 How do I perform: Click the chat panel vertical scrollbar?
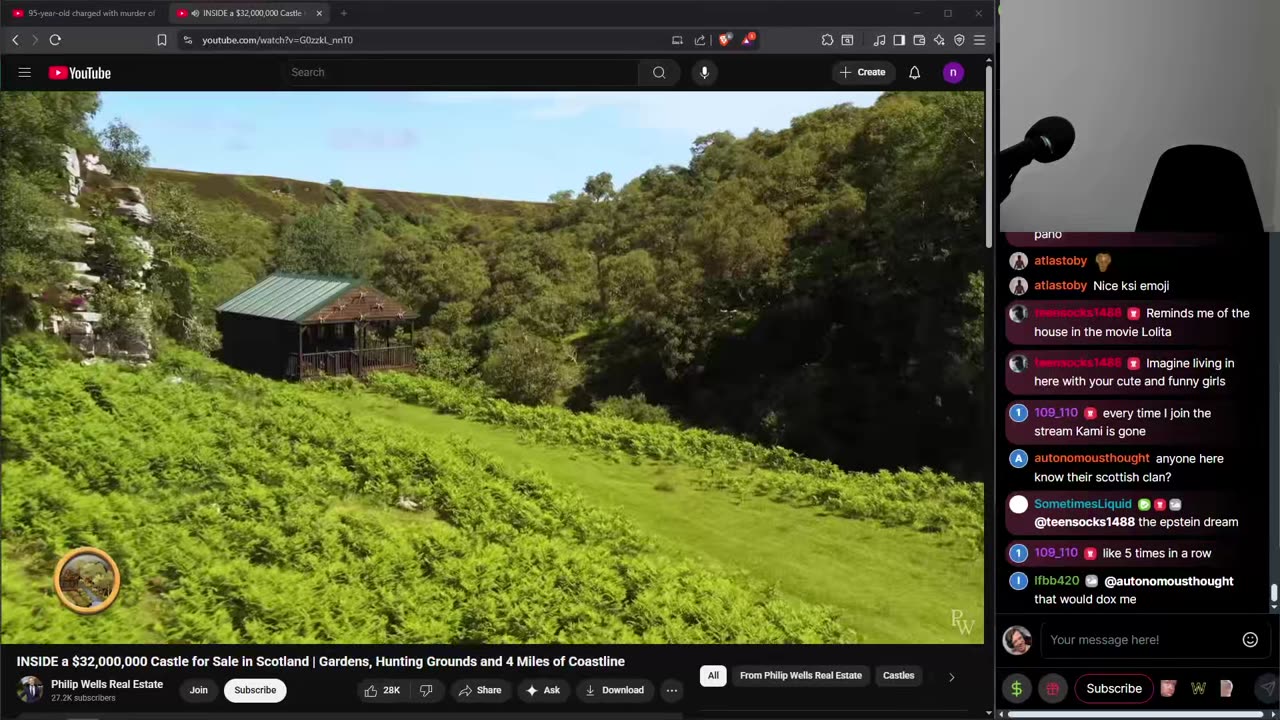pos(1273,594)
